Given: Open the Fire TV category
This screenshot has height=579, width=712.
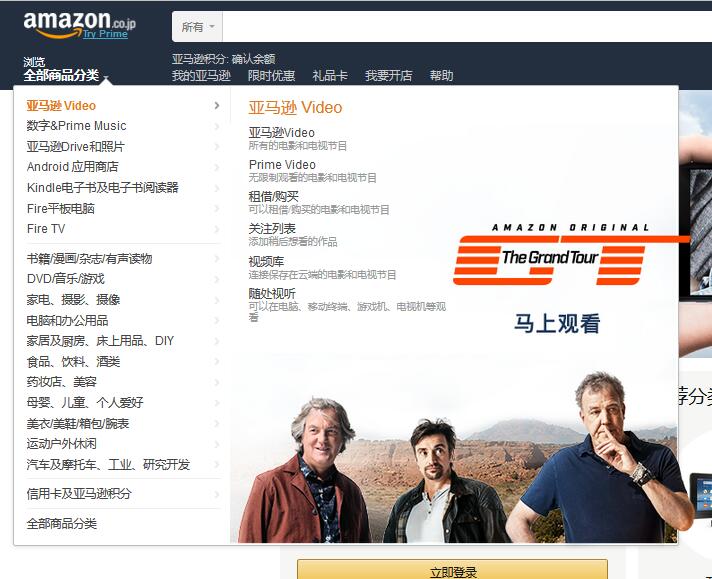Looking at the screenshot, I should (x=46, y=229).
